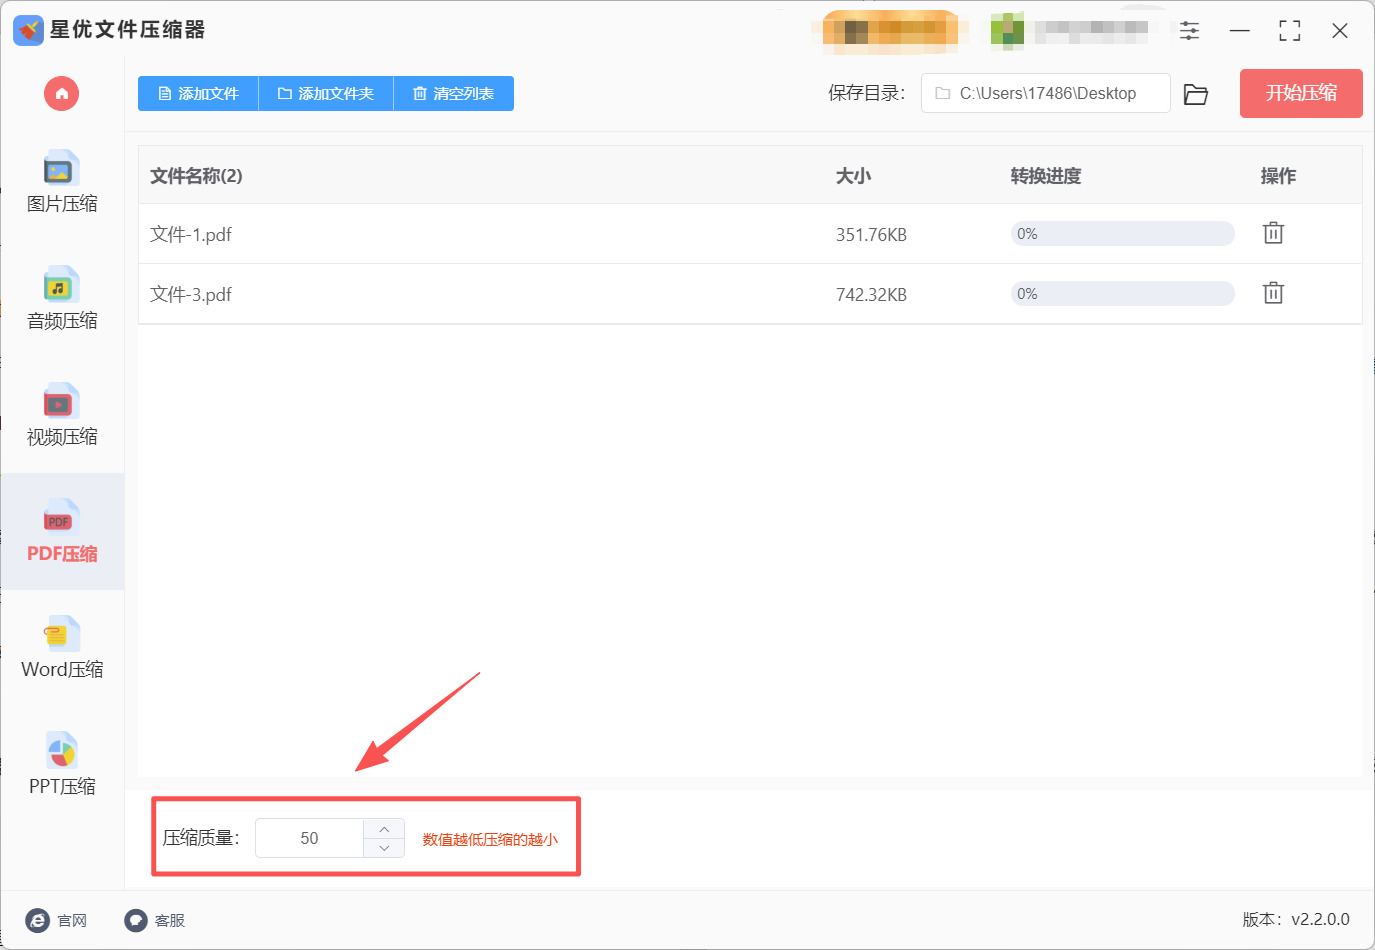1375x950 pixels.
Task: Click the 压缩质量 number field
Action: [309, 838]
